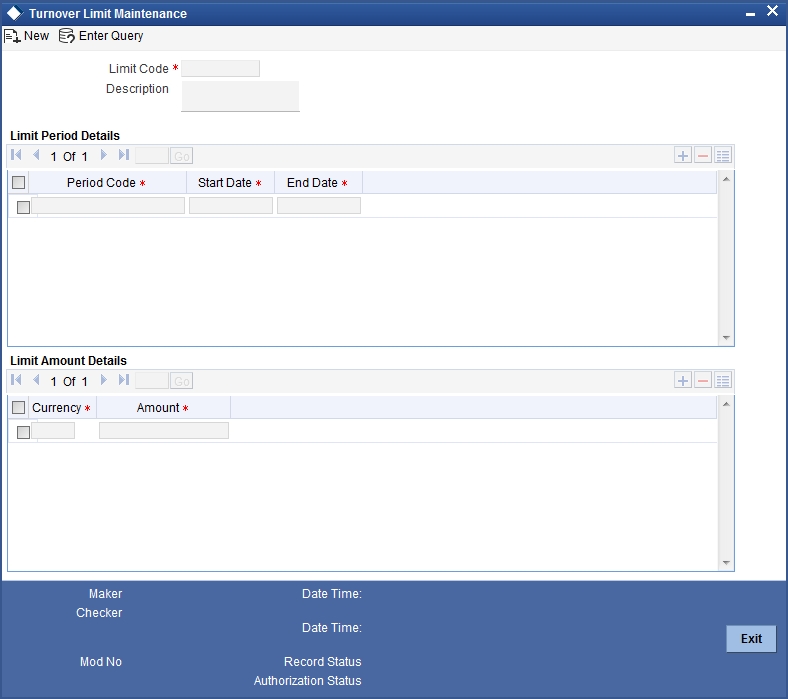Click the End Date cell in first row
Image resolution: width=788 pixels, height=699 pixels.
click(x=319, y=206)
